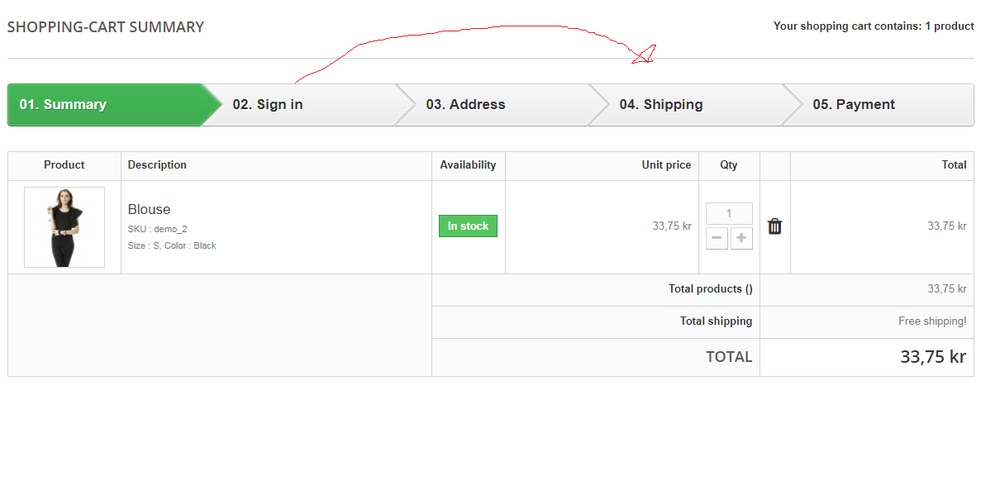The width and height of the screenshot is (1000, 495).
Task: Go to the 01. Summary step
Action: click(63, 105)
